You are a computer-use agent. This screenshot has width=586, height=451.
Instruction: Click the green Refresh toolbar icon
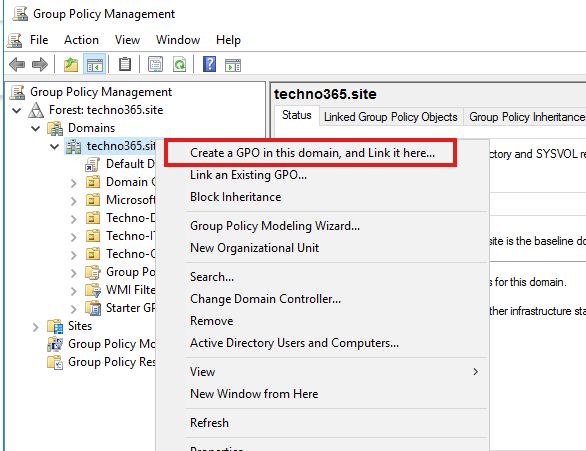pos(180,64)
